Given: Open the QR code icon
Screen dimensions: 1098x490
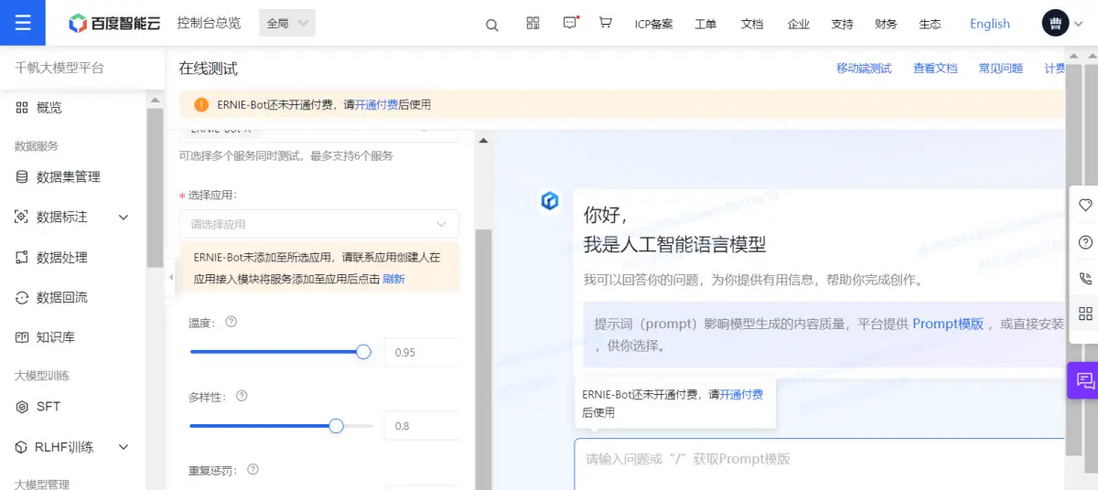Looking at the screenshot, I should [533, 23].
